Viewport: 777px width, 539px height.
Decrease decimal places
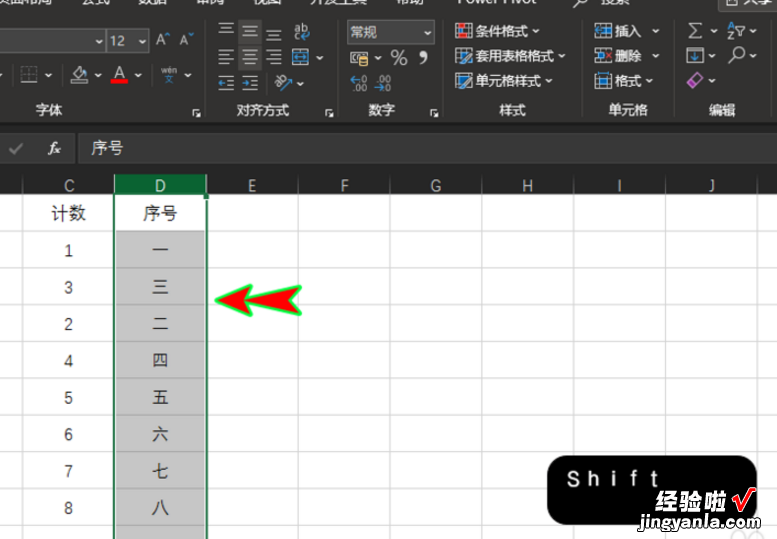(383, 83)
